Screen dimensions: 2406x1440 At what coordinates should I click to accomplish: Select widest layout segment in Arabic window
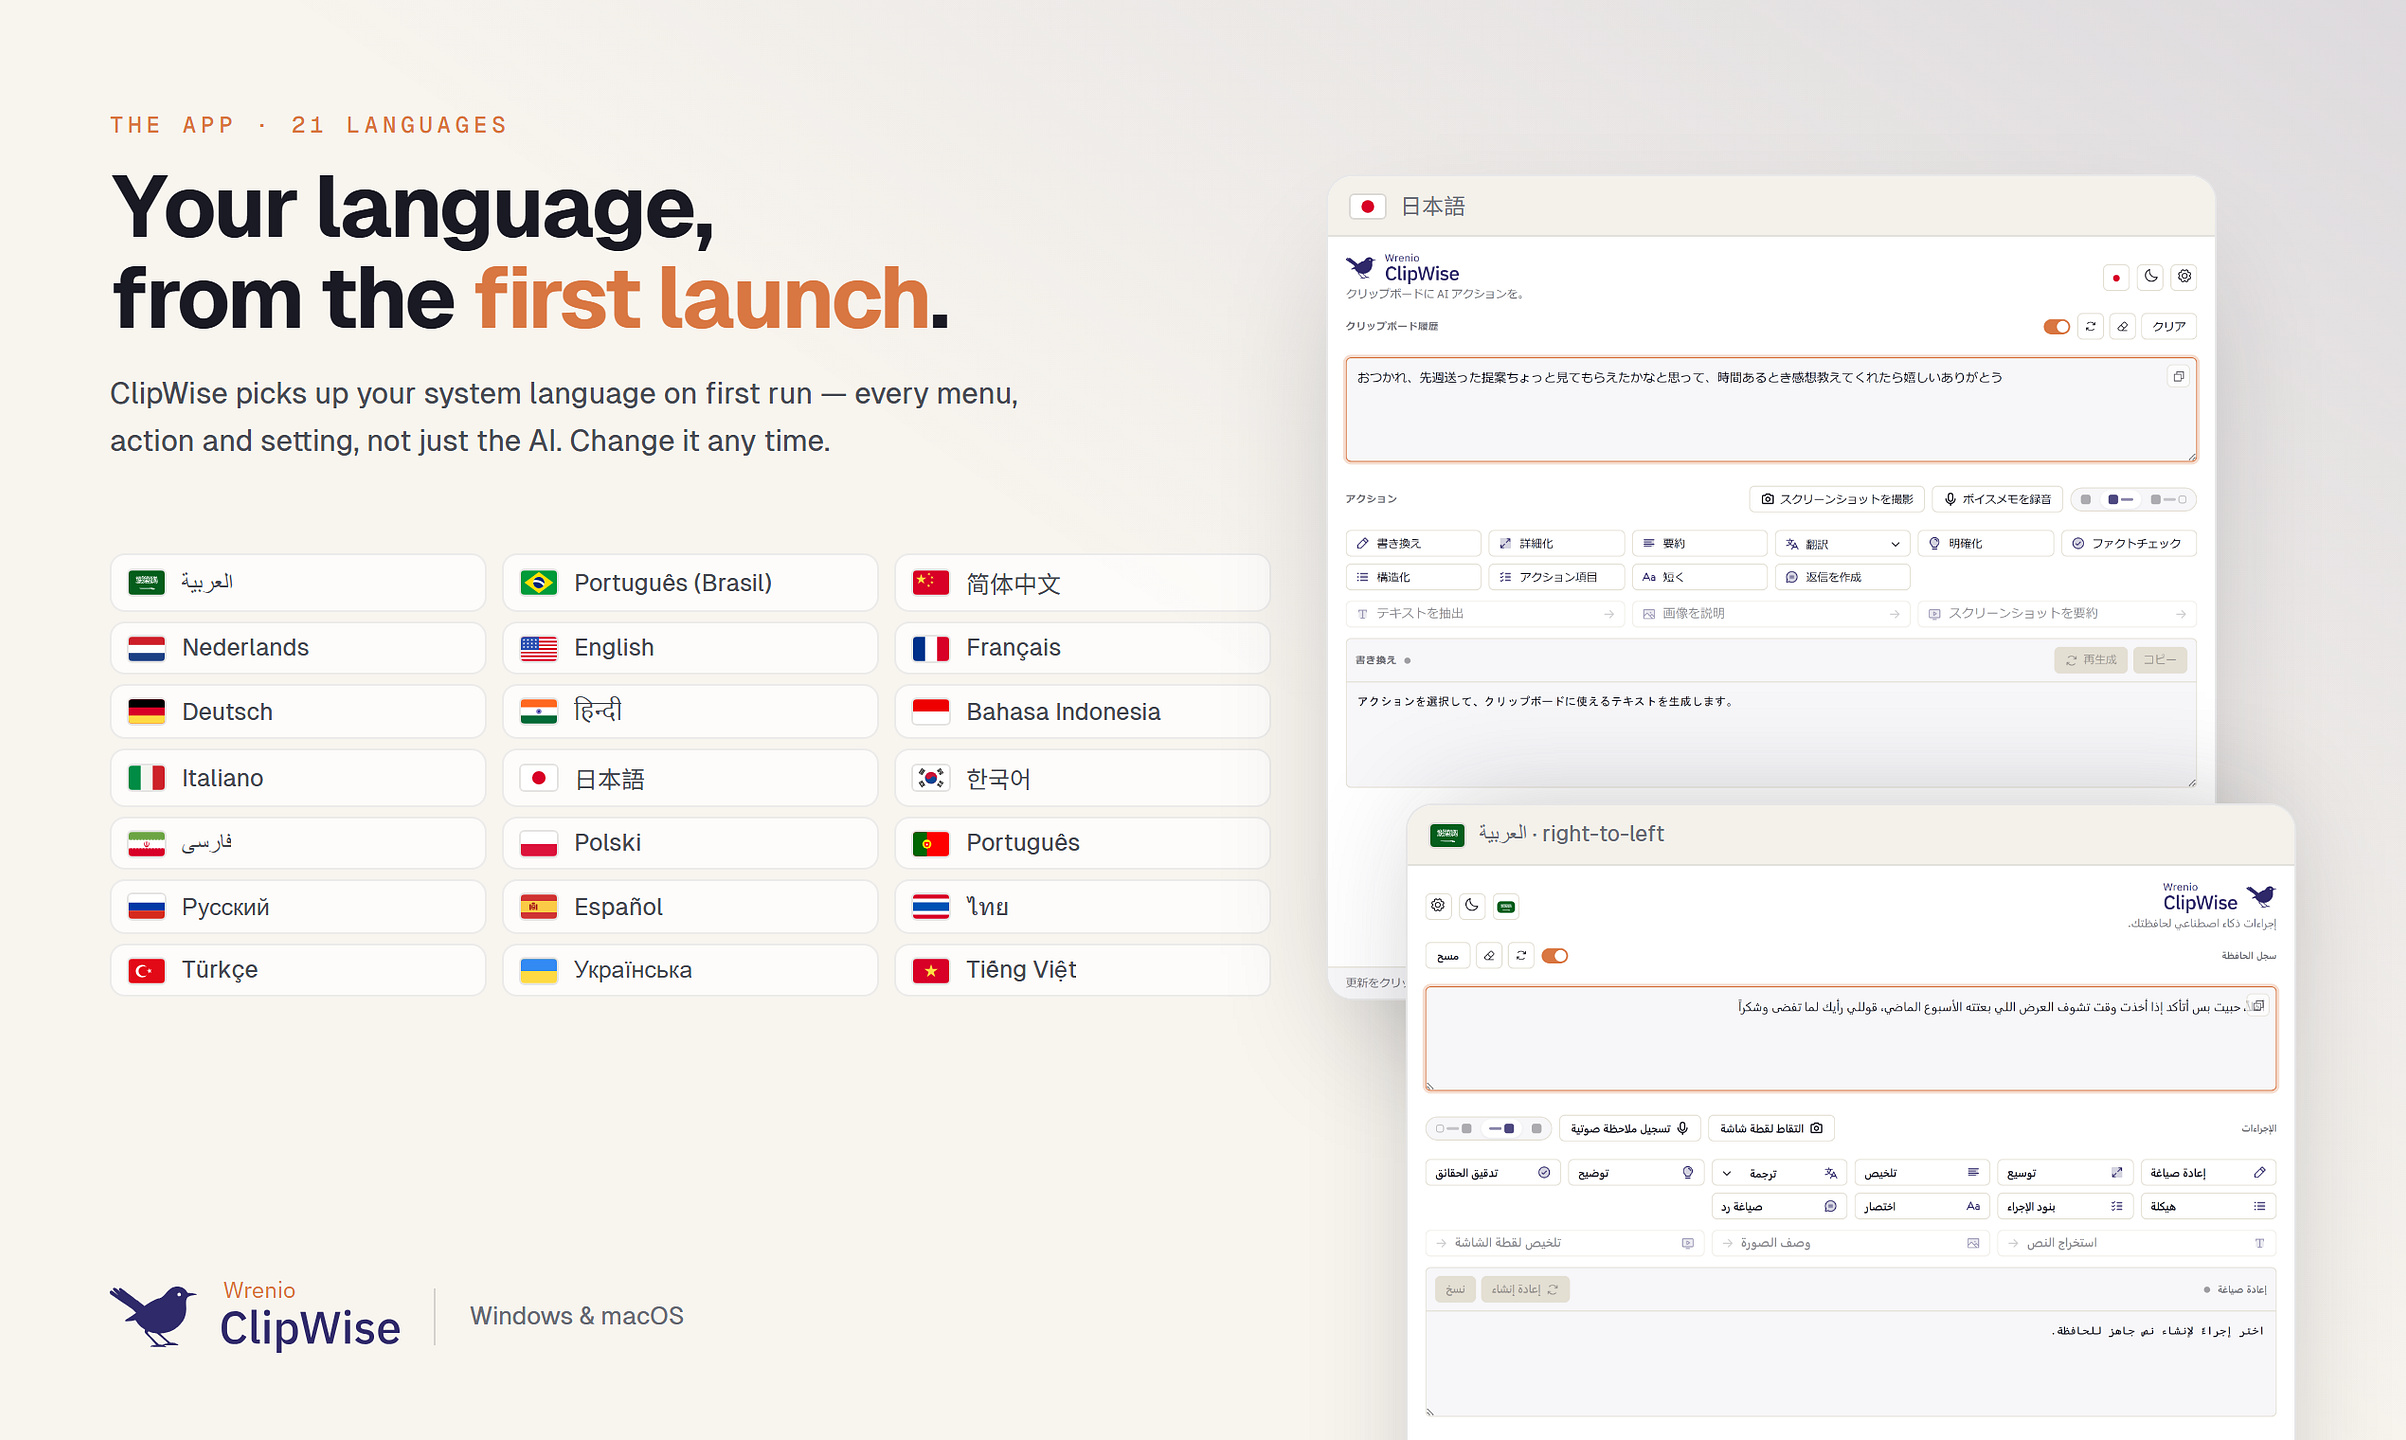click(1453, 1129)
